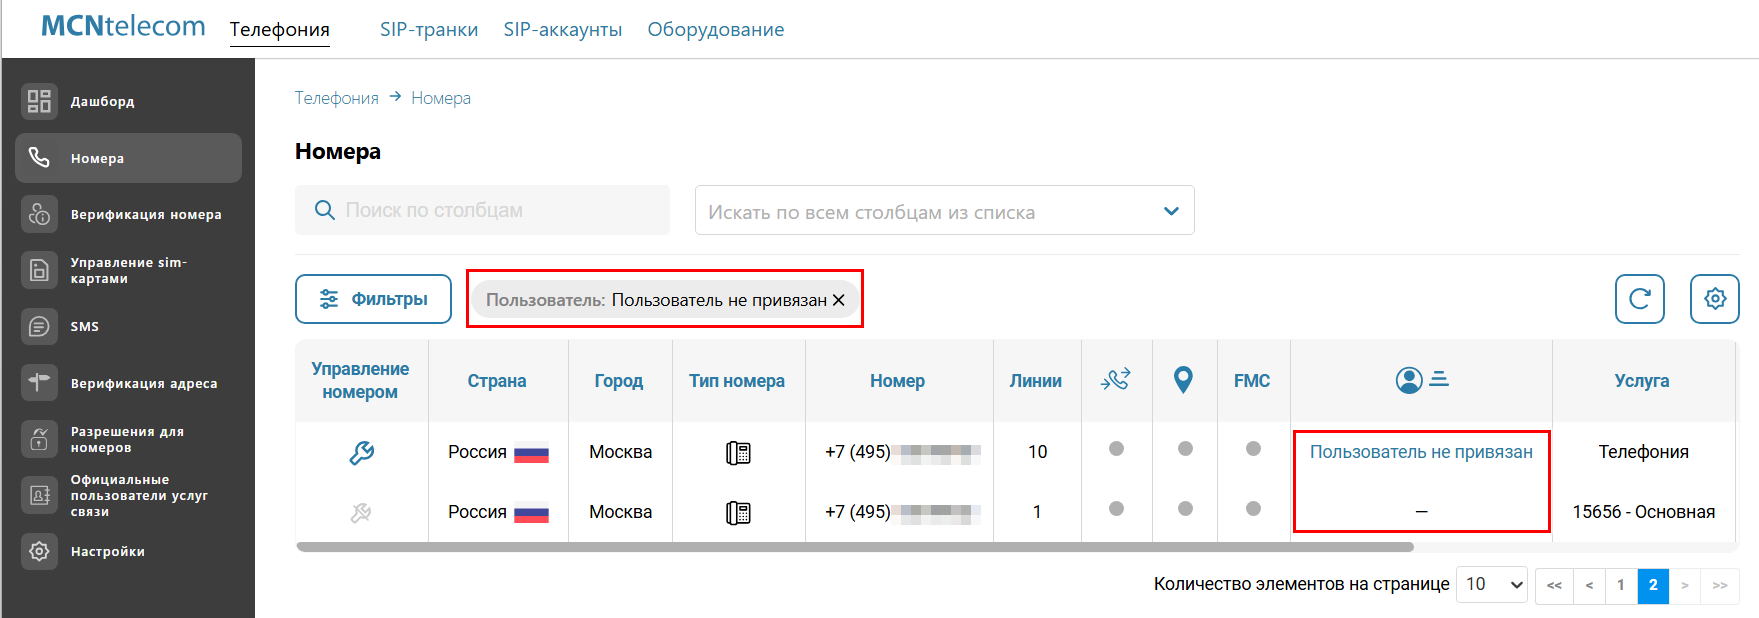Screen dimensions: 1759x618
Task: Click next page > button
Action: pos(1685,585)
